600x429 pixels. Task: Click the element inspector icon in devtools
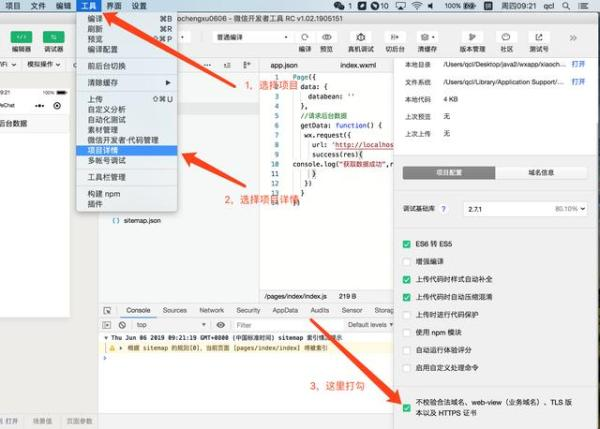tap(107, 310)
